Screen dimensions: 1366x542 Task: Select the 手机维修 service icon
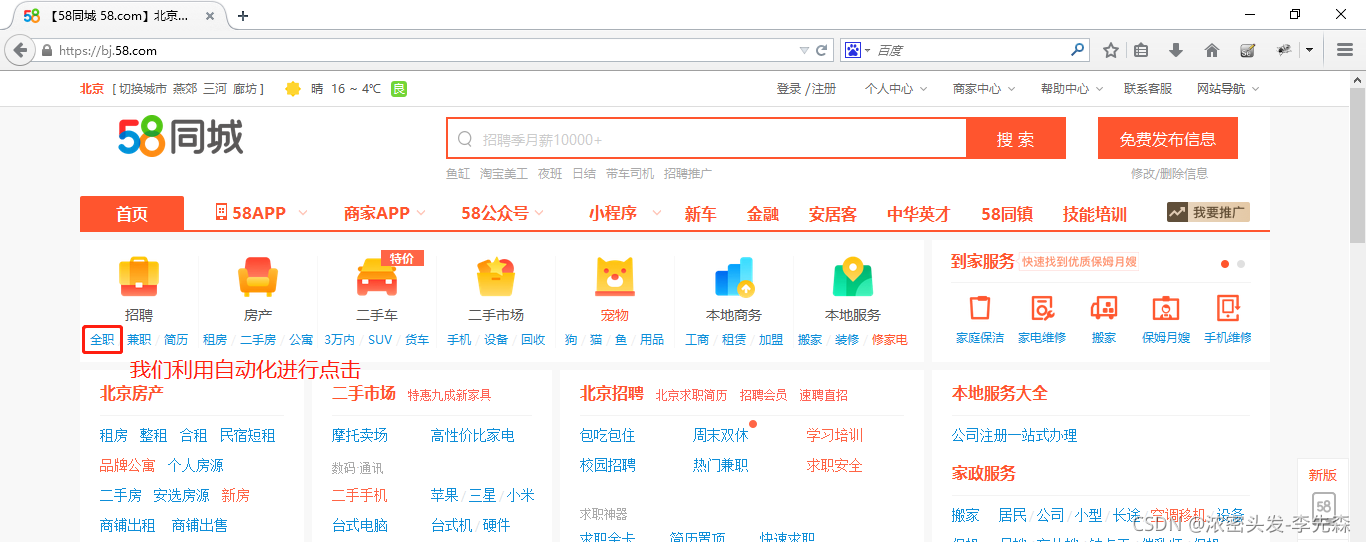tap(1228, 308)
